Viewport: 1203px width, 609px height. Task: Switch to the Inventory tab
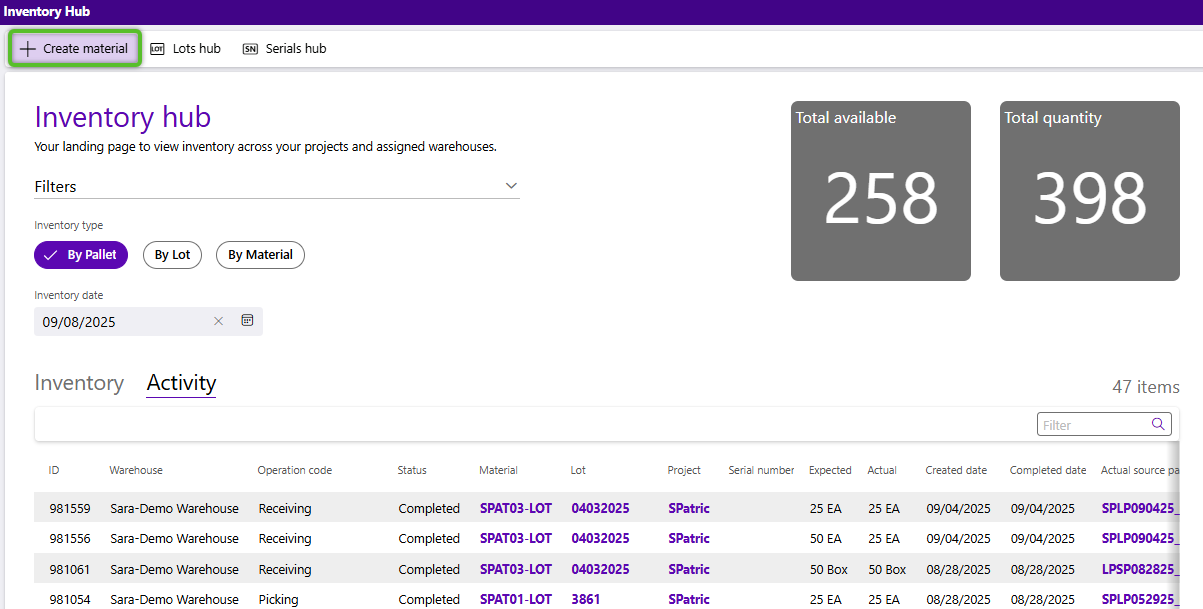click(x=79, y=383)
